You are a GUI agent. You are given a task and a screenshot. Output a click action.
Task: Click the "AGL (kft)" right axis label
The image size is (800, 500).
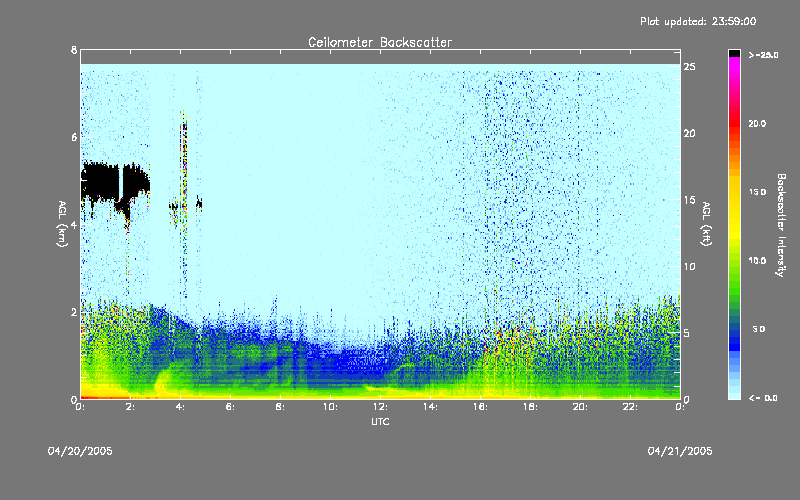coord(707,224)
